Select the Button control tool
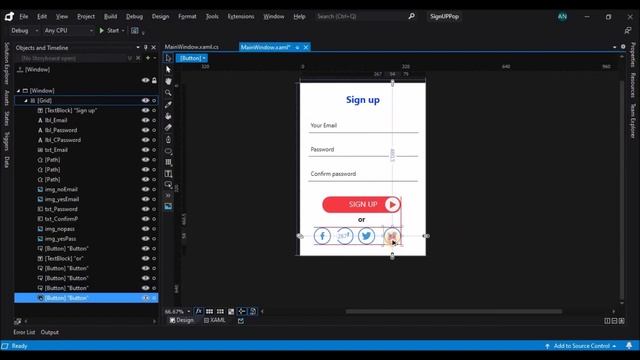 (168, 184)
